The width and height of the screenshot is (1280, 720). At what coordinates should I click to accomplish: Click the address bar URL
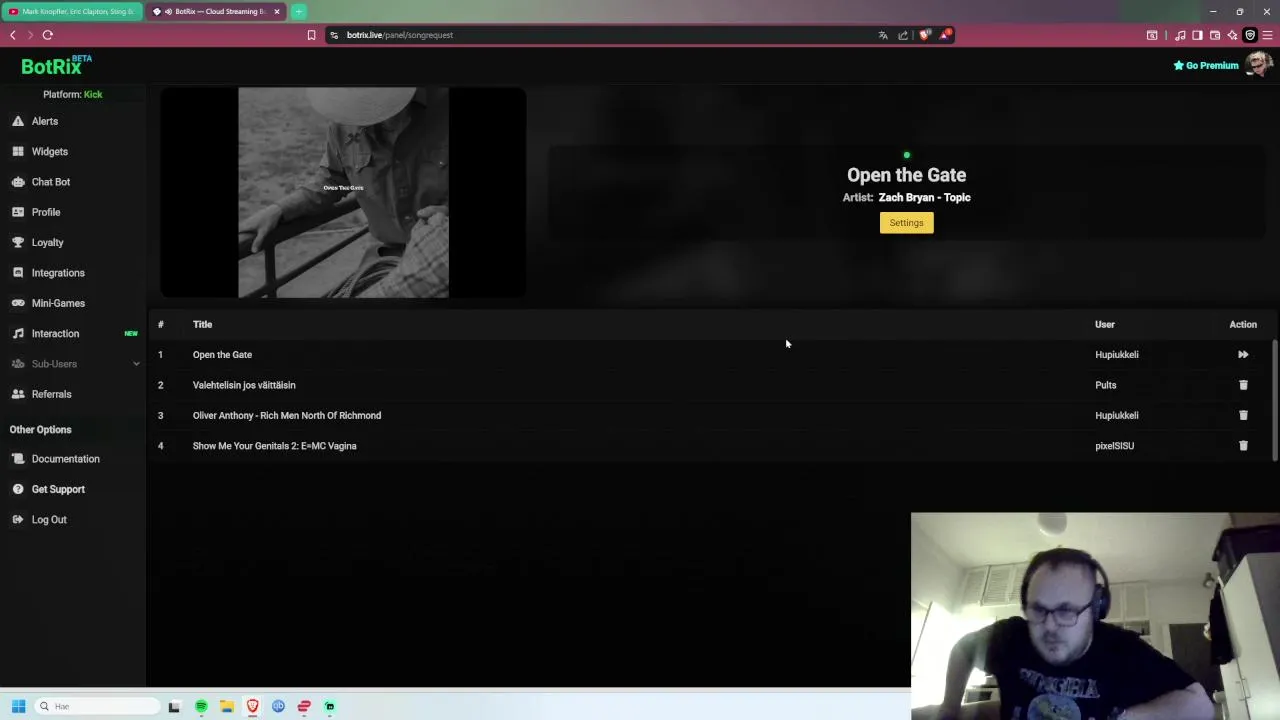(x=400, y=35)
